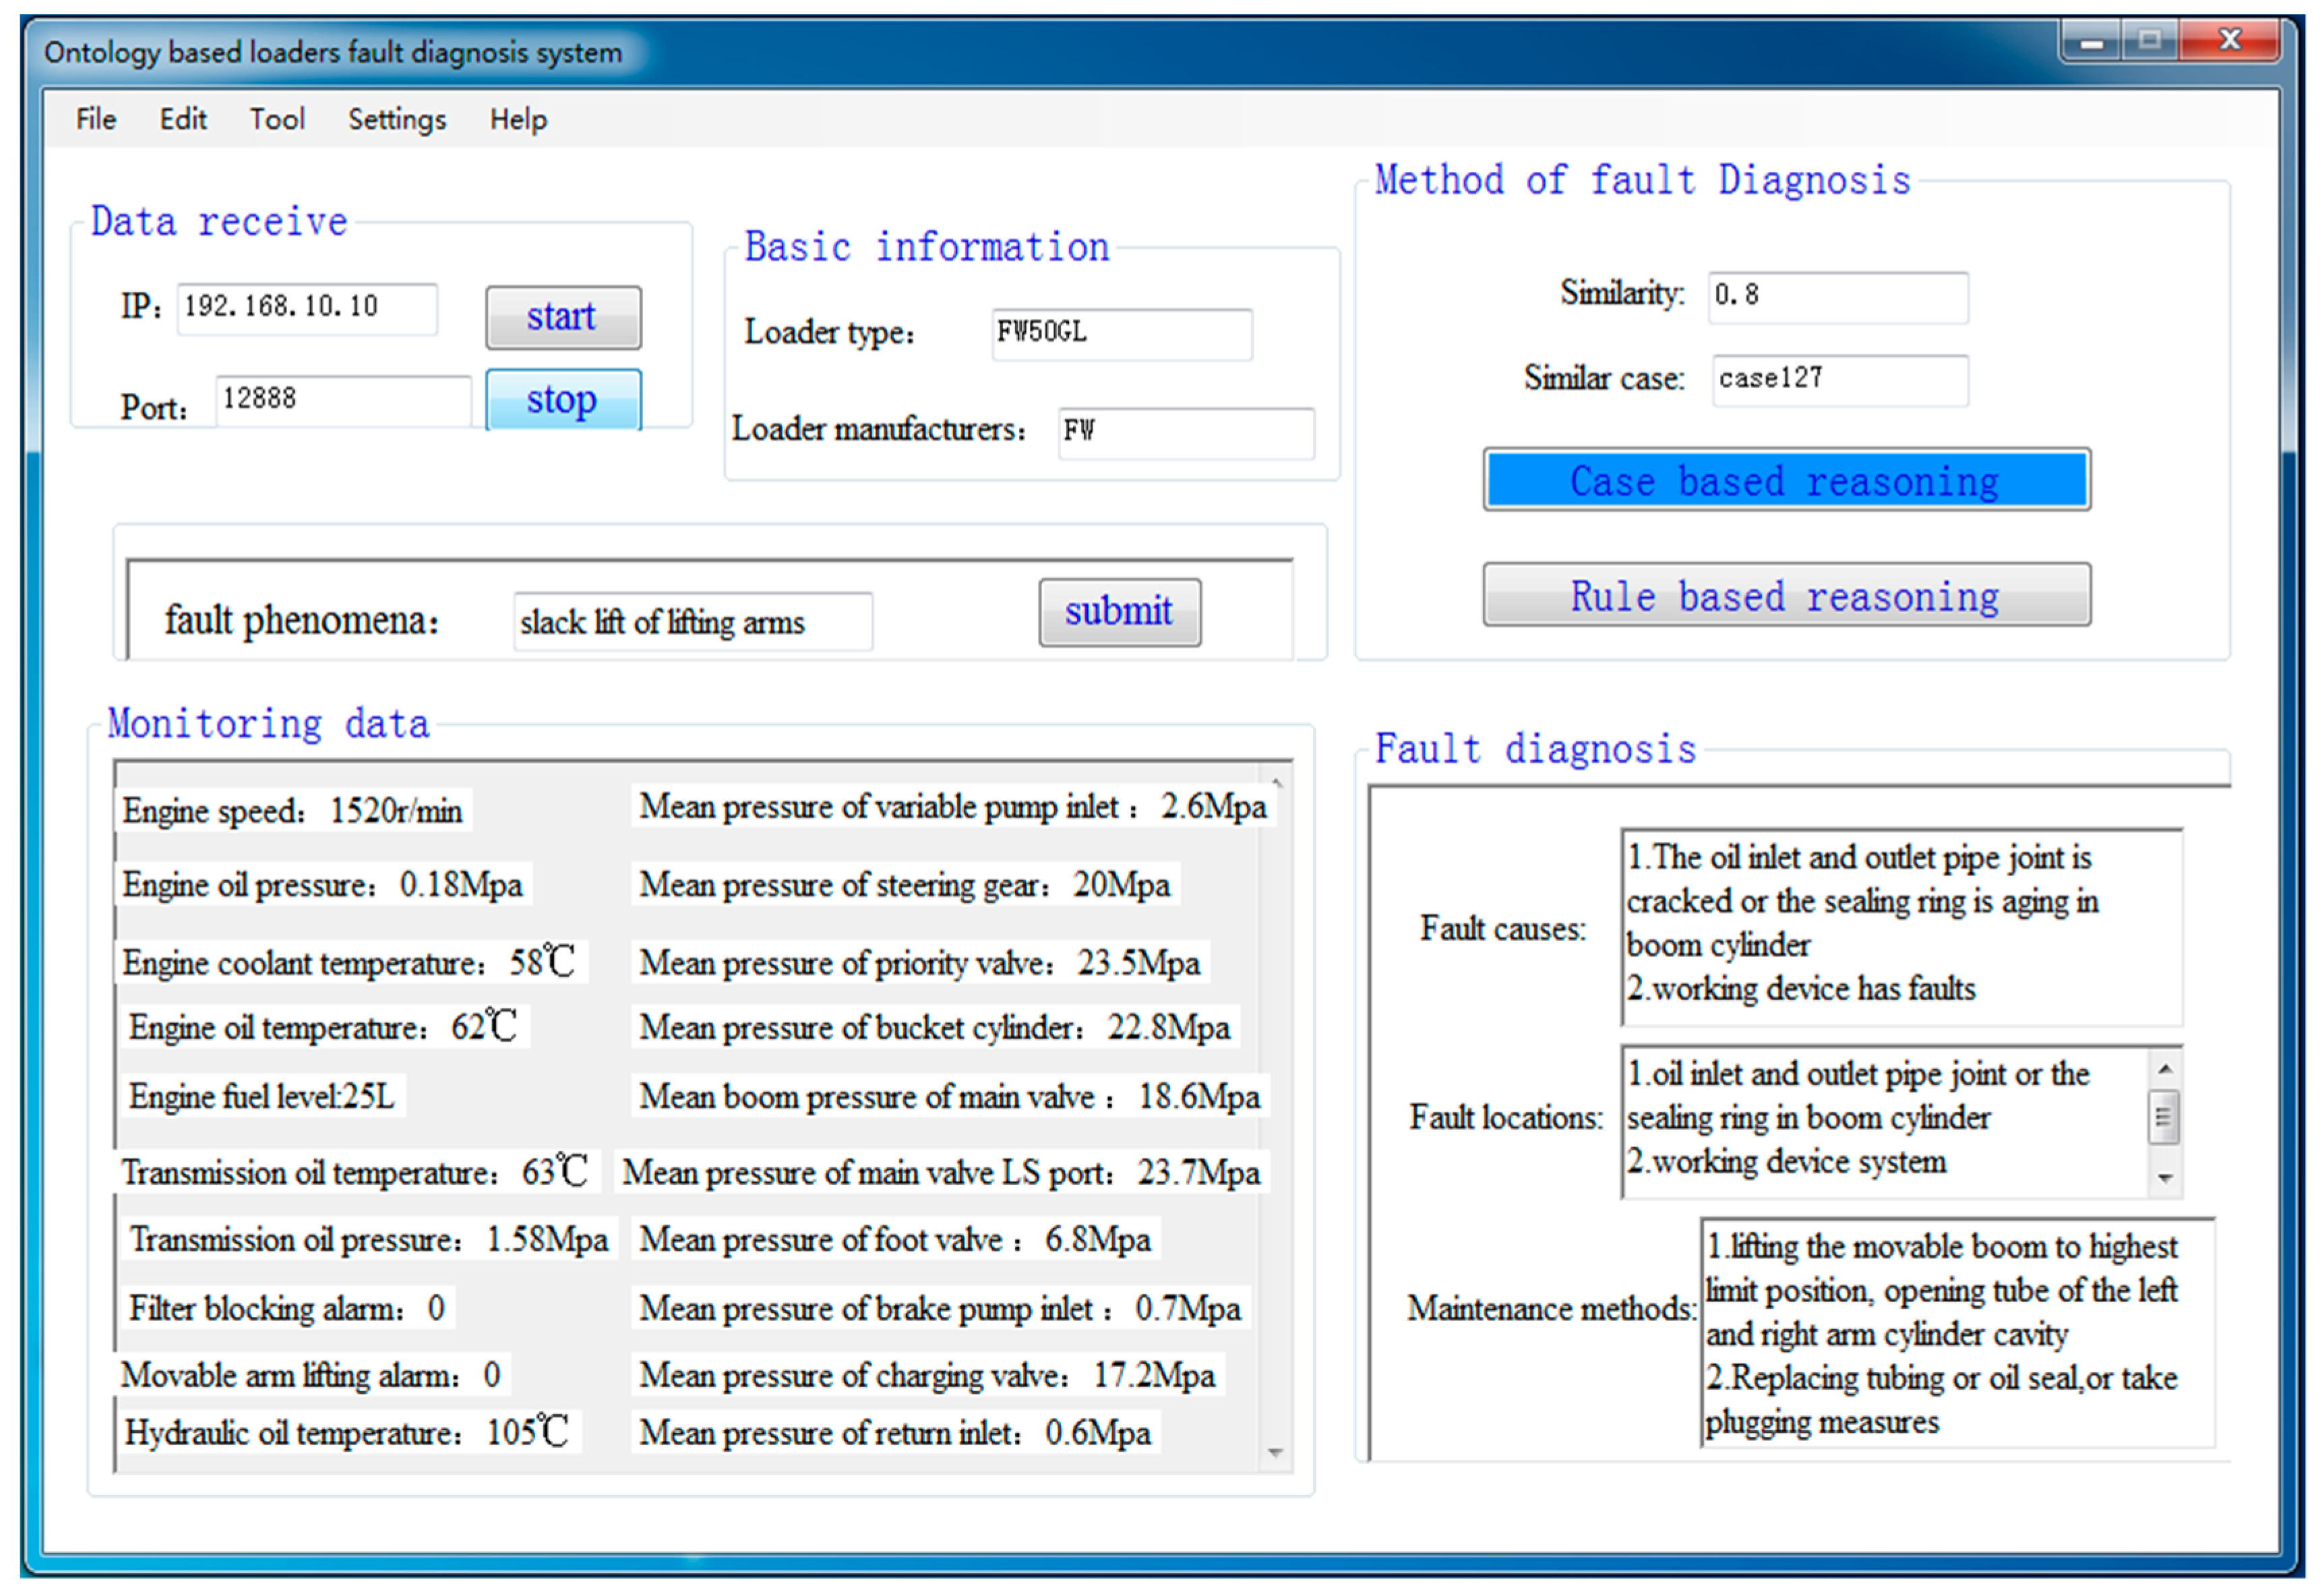Open the Help menu
The image size is (2324, 1596).
coord(518,119)
